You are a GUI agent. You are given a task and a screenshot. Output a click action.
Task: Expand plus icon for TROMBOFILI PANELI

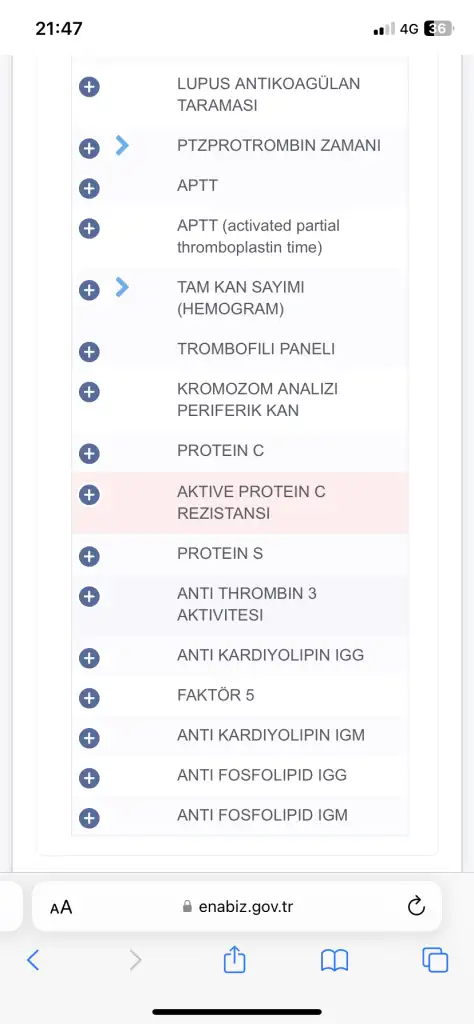click(89, 352)
